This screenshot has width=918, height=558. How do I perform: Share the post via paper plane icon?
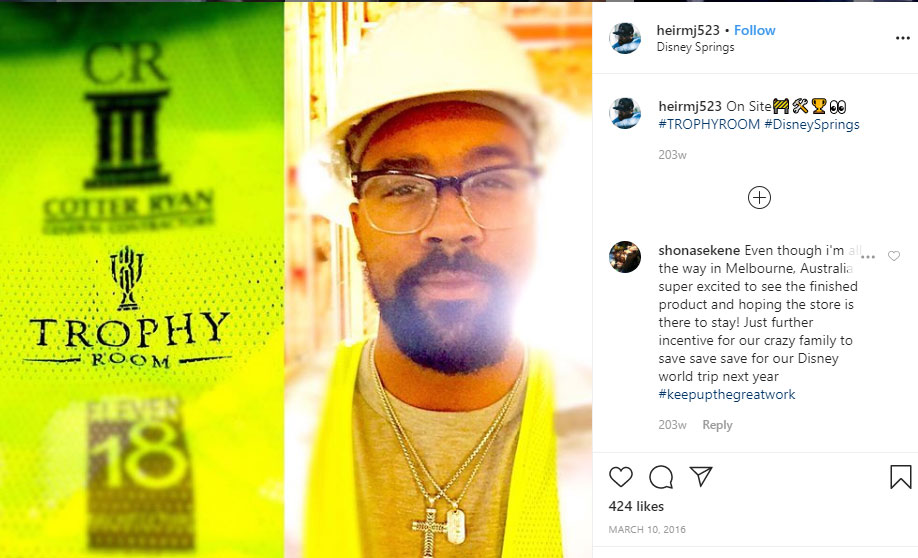coord(701,477)
